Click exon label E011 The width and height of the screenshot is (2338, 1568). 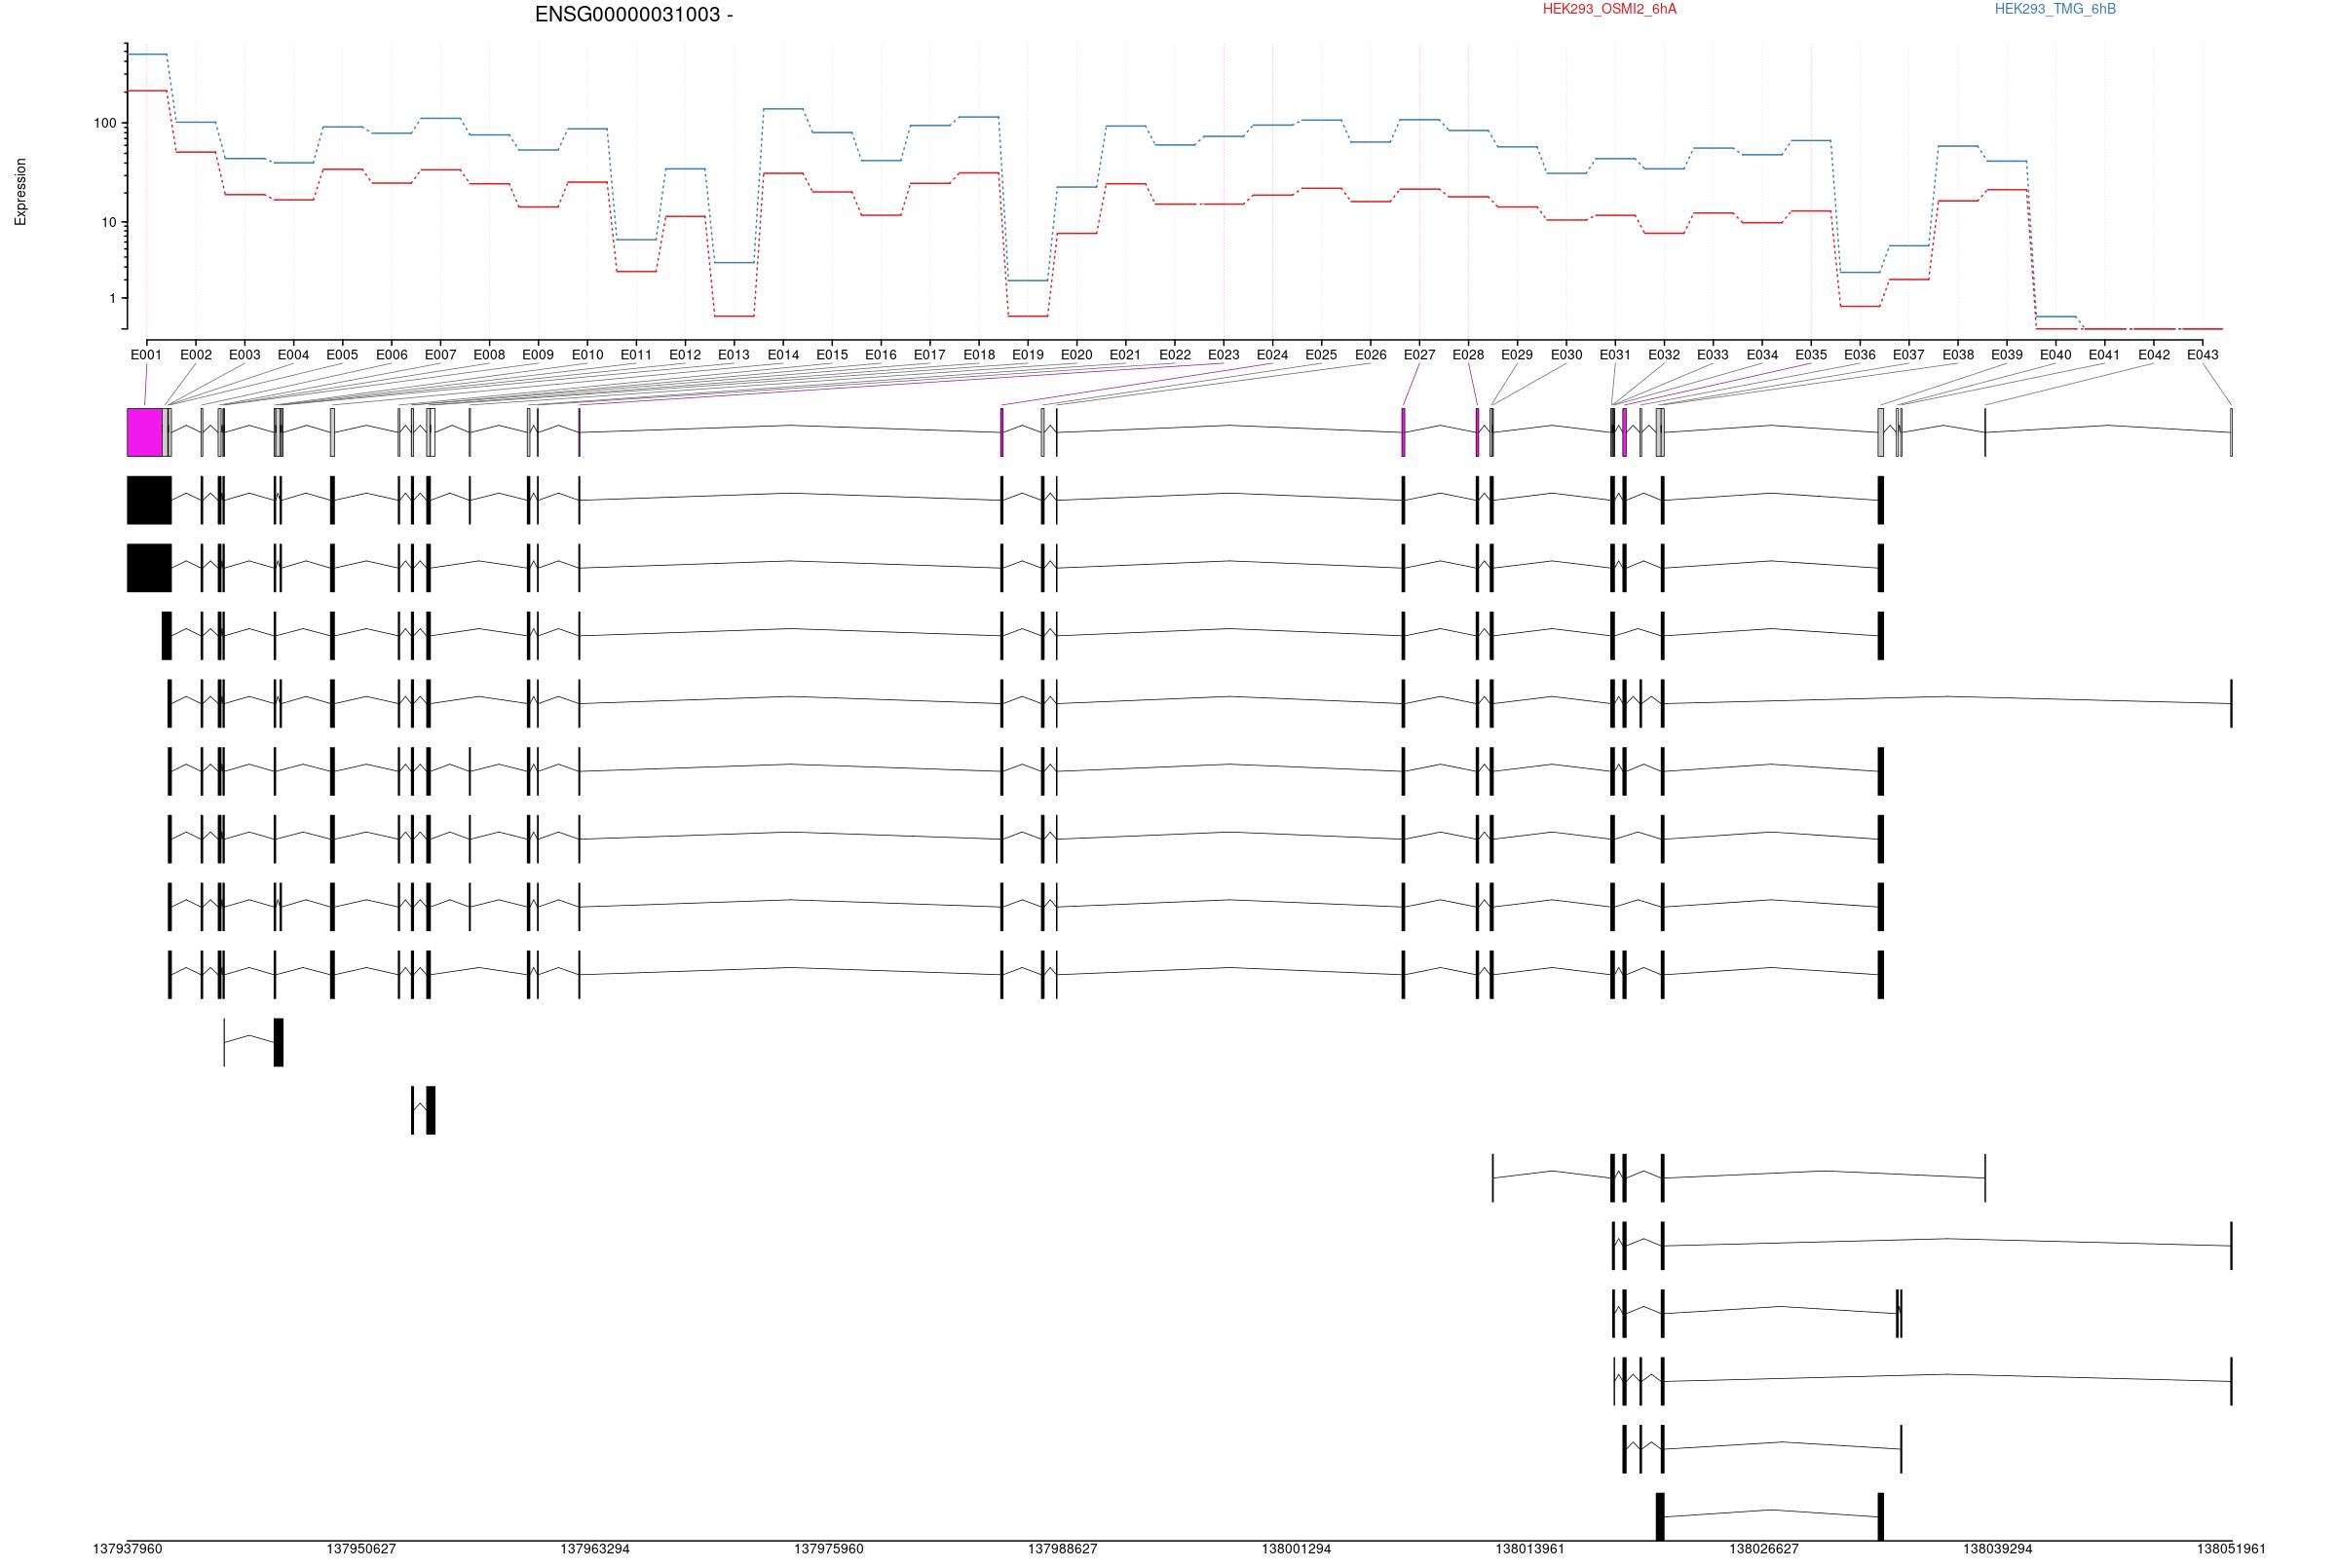click(636, 355)
